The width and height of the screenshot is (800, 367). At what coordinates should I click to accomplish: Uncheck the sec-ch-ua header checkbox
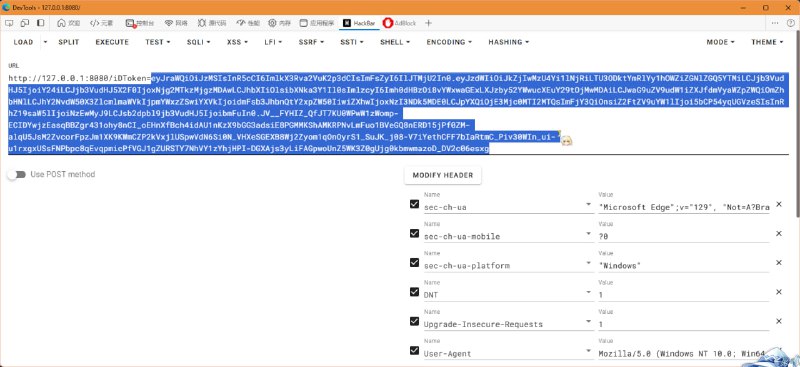(414, 204)
